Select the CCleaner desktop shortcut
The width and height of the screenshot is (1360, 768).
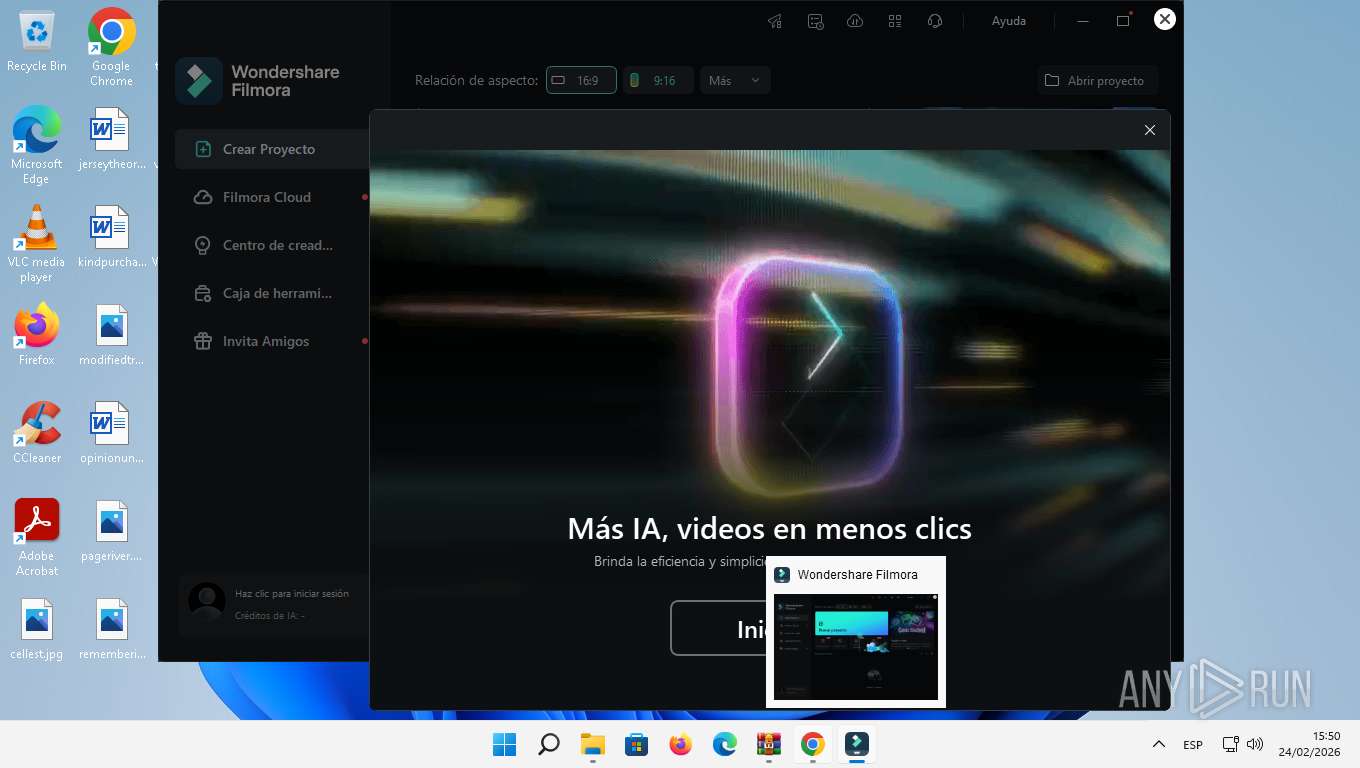point(37,432)
